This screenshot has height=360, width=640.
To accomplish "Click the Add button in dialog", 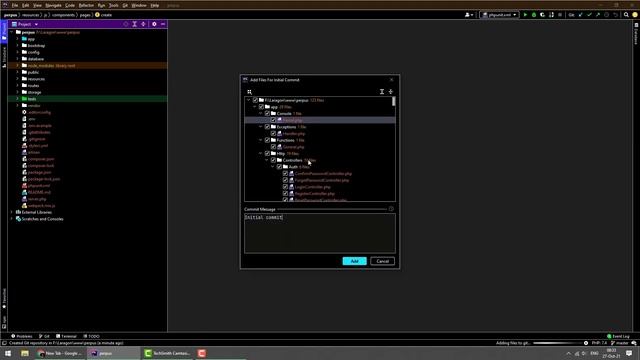I will tap(354, 261).
